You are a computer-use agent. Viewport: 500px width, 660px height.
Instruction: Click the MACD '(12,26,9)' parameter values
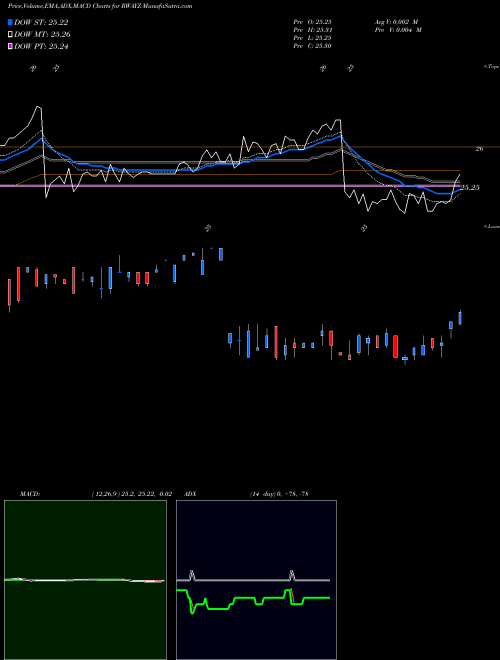click(132, 494)
